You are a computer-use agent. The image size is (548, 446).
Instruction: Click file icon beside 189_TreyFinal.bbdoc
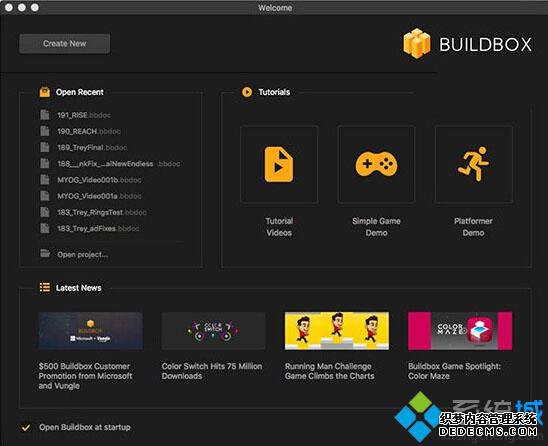[45, 147]
